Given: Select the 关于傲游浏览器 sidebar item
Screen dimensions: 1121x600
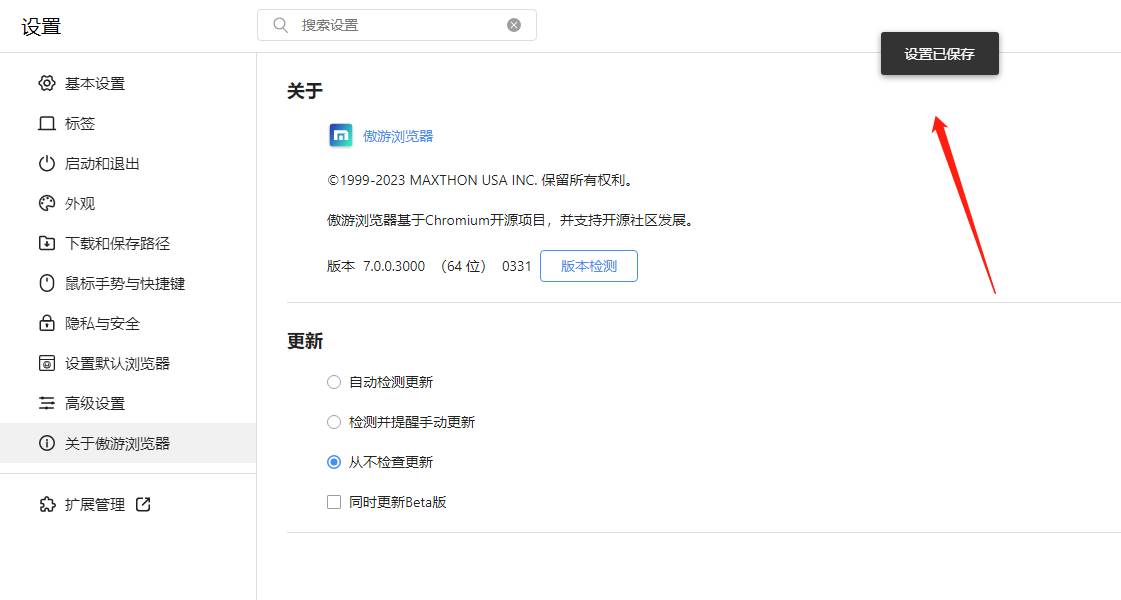Looking at the screenshot, I should [x=128, y=443].
